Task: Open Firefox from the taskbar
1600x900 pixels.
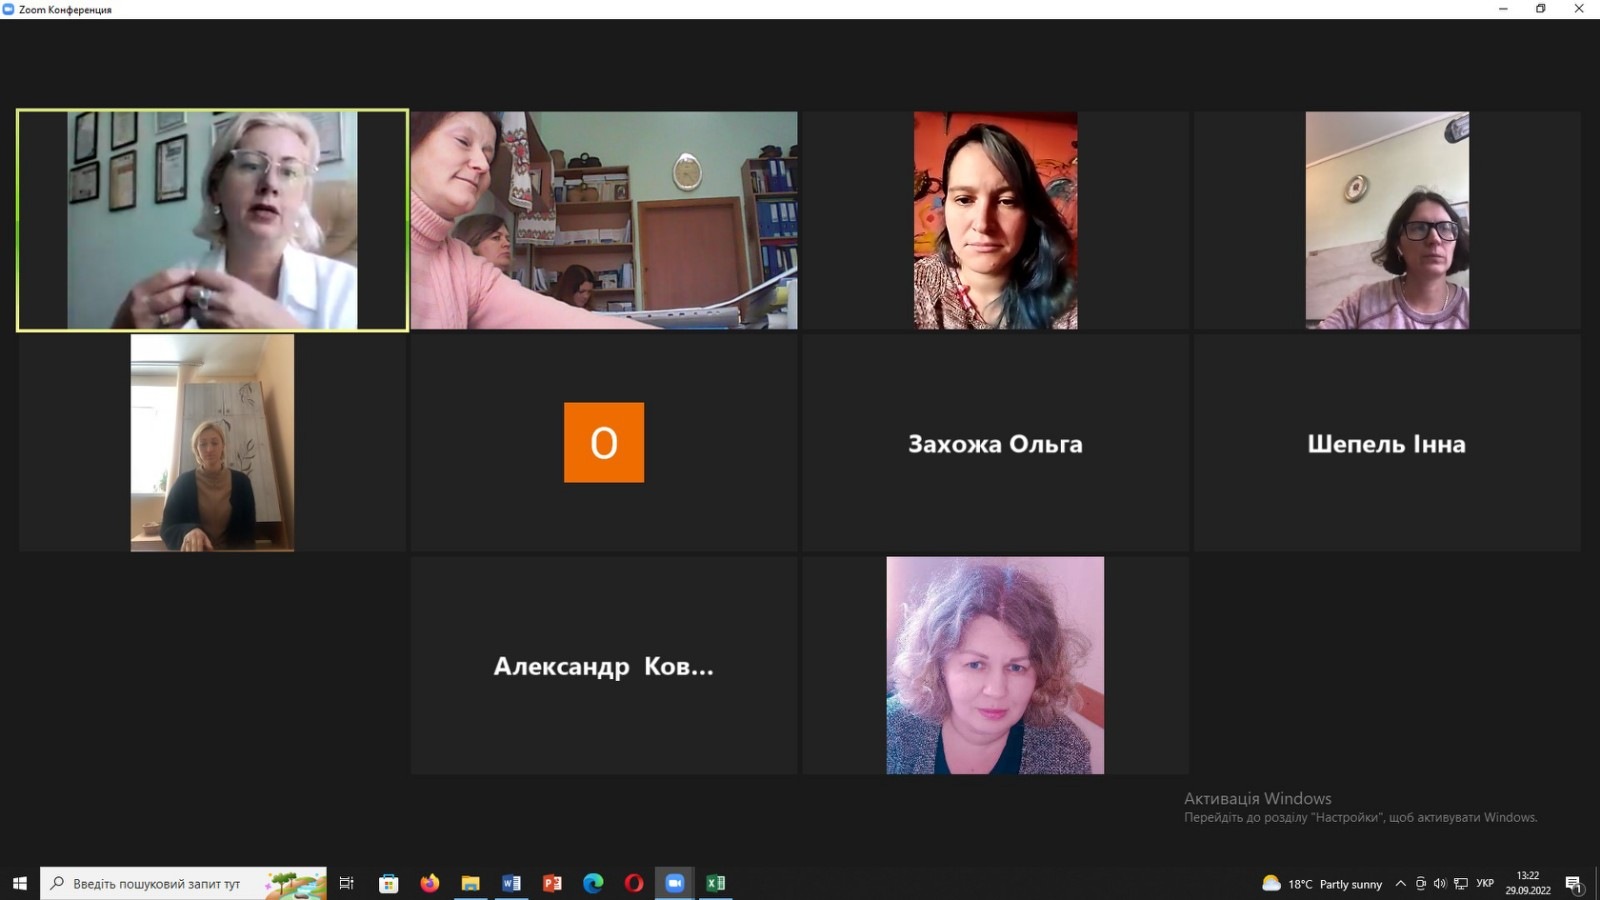Action: point(430,883)
